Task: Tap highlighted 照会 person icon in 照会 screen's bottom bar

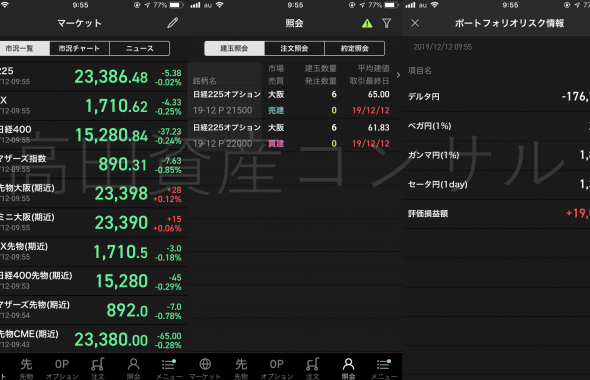Action: click(348, 368)
